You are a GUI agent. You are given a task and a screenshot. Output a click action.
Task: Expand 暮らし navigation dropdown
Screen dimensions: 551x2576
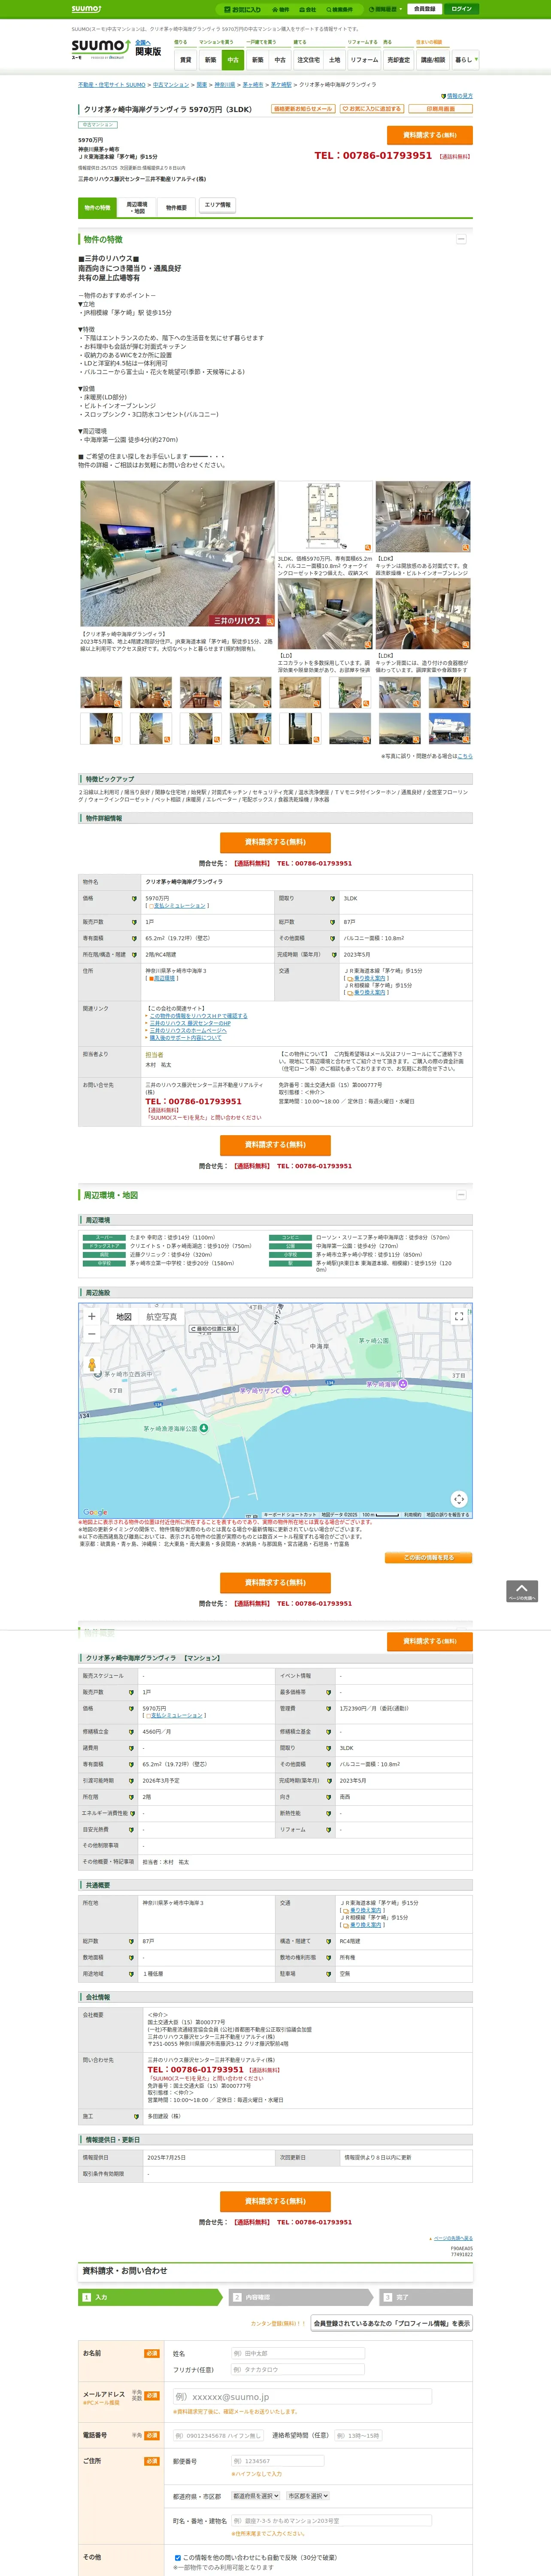[x=465, y=60]
